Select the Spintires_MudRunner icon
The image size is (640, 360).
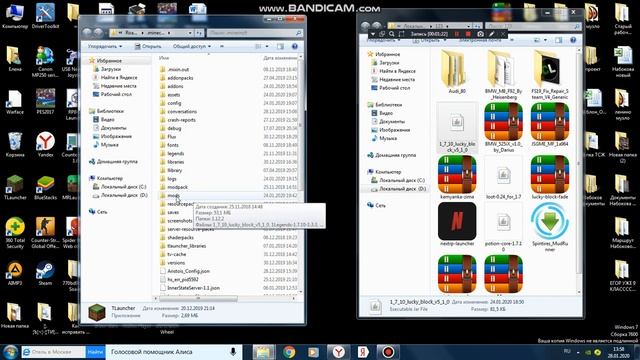click(550, 227)
